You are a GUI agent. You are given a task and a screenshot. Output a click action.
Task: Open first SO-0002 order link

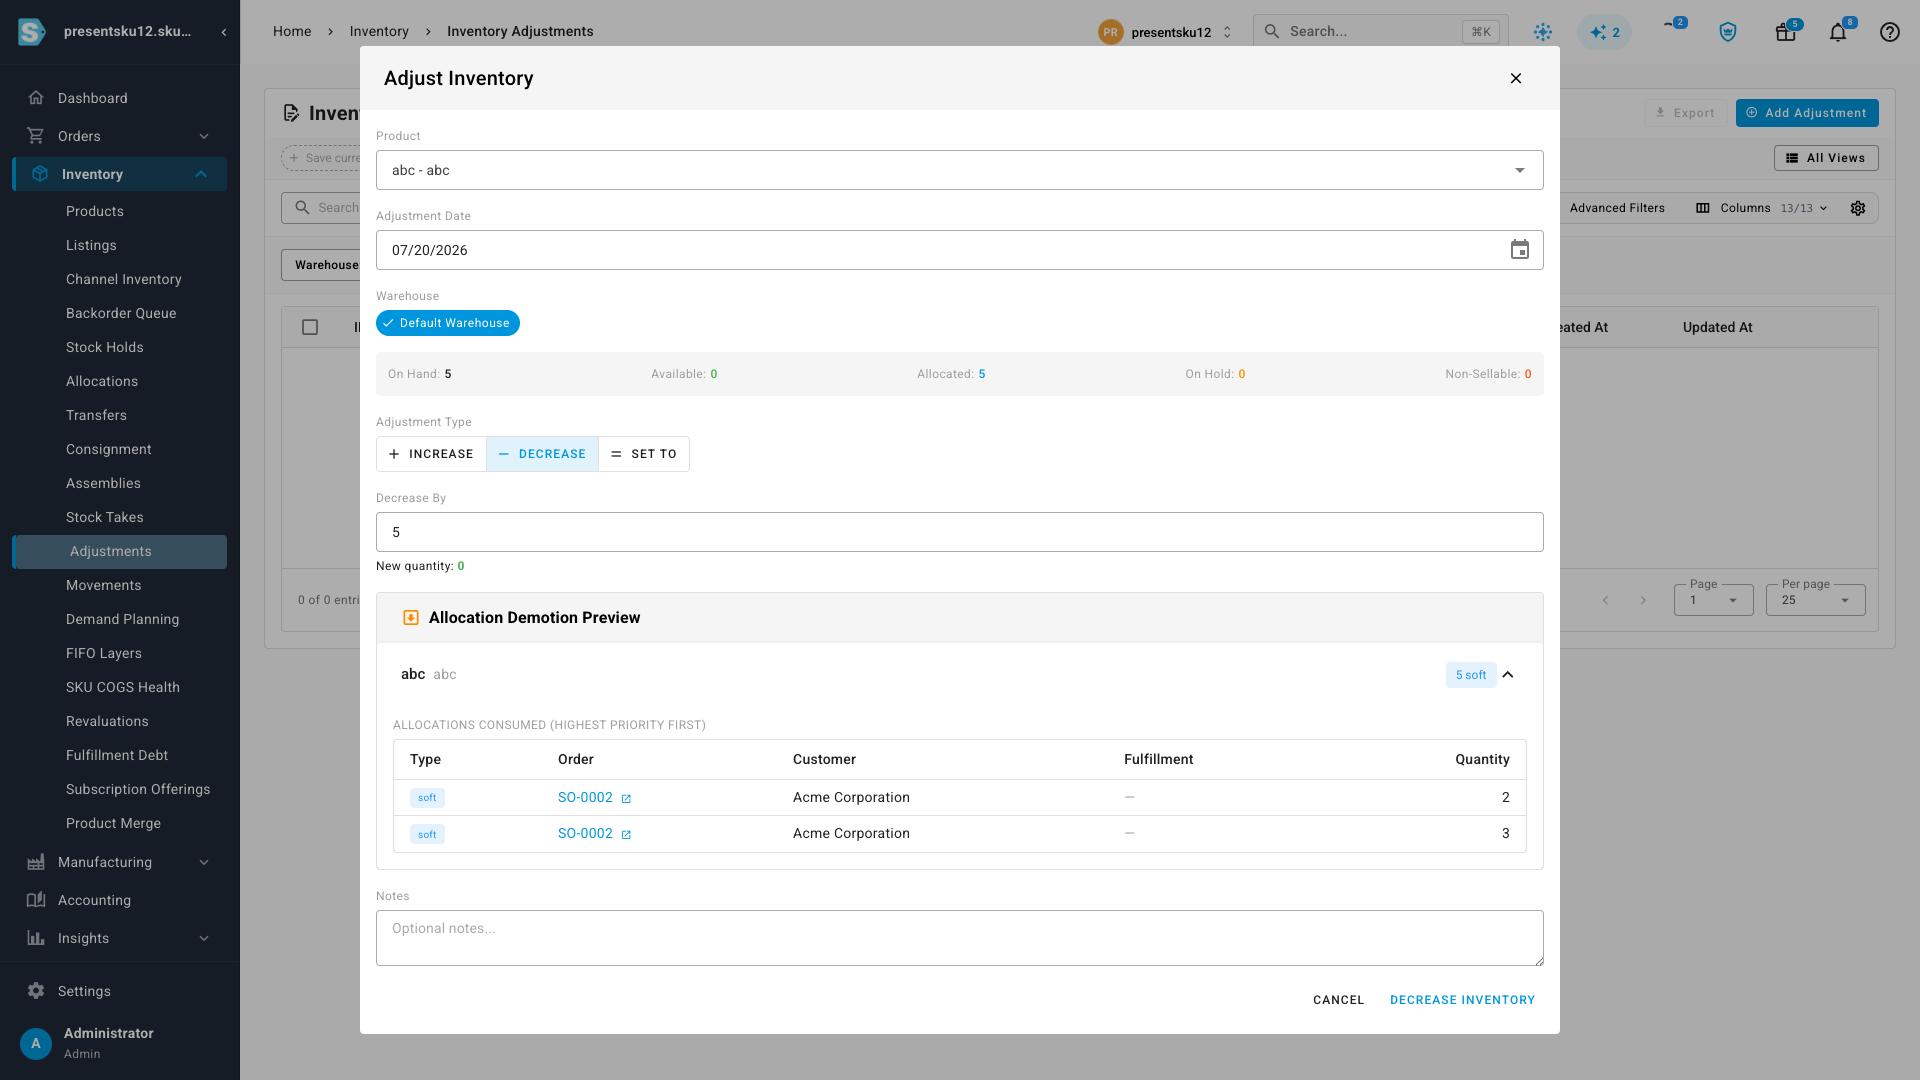click(585, 797)
